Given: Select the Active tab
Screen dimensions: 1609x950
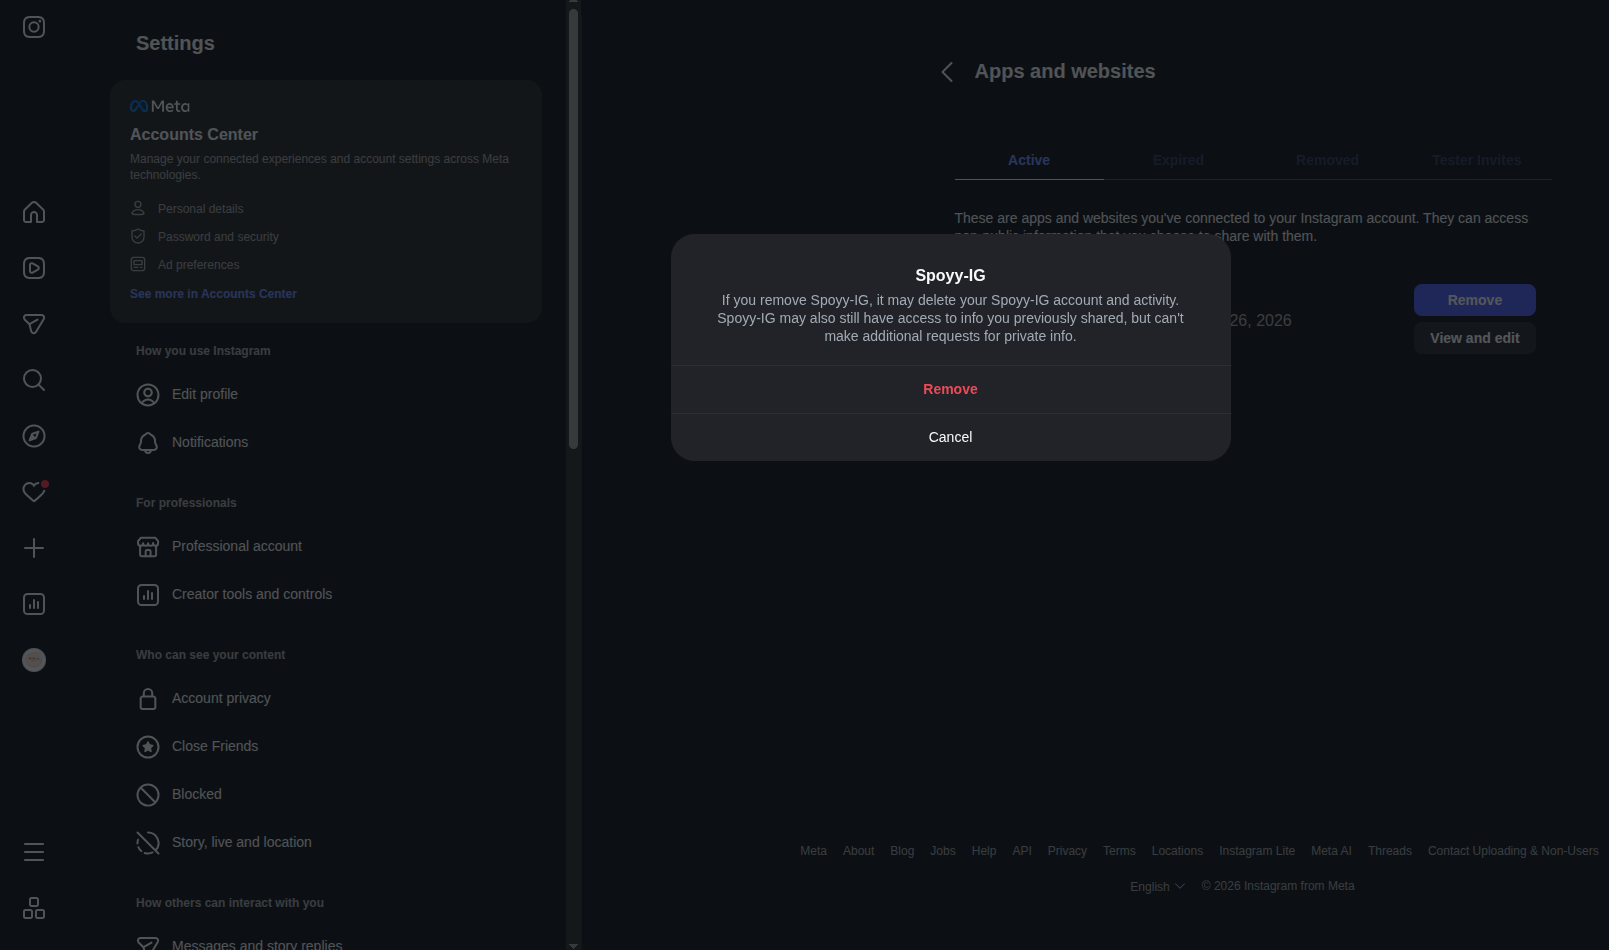Looking at the screenshot, I should [x=1029, y=160].
